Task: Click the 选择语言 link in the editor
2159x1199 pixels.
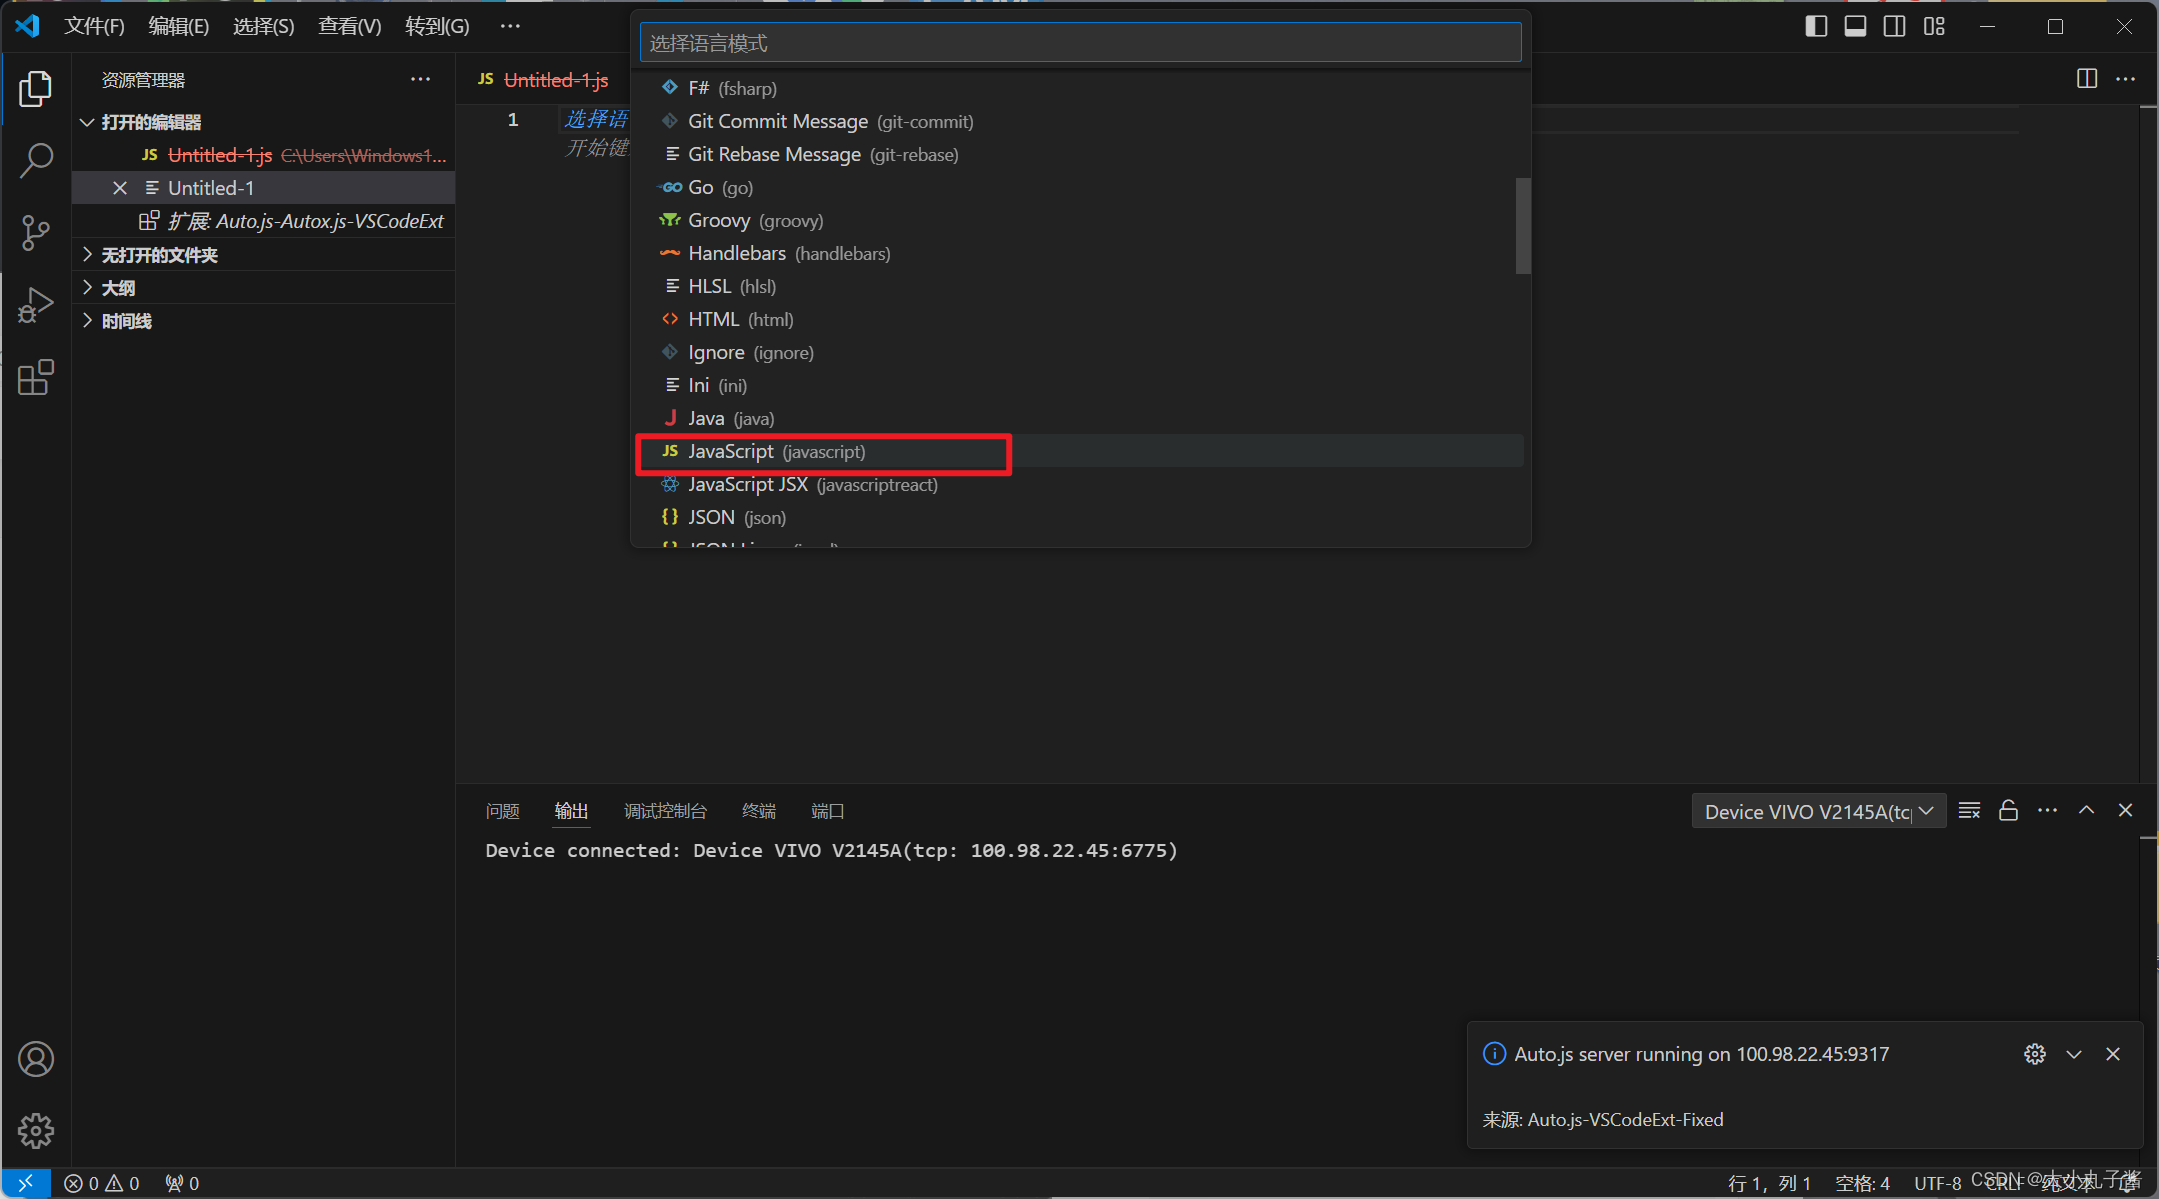Action: coord(596,119)
